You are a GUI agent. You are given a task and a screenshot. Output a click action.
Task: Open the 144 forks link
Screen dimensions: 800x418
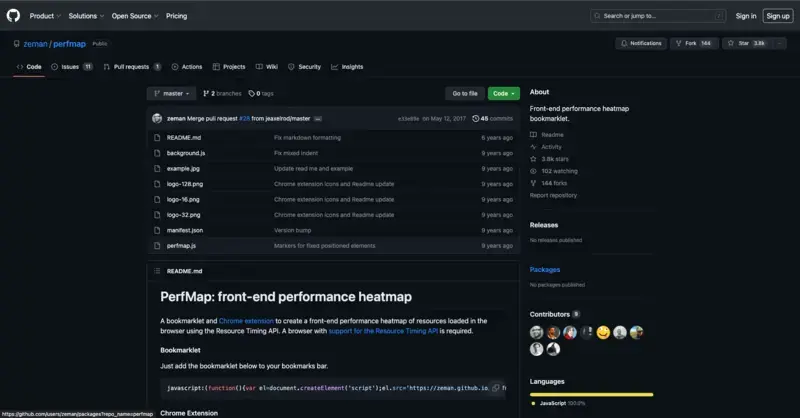[548, 183]
